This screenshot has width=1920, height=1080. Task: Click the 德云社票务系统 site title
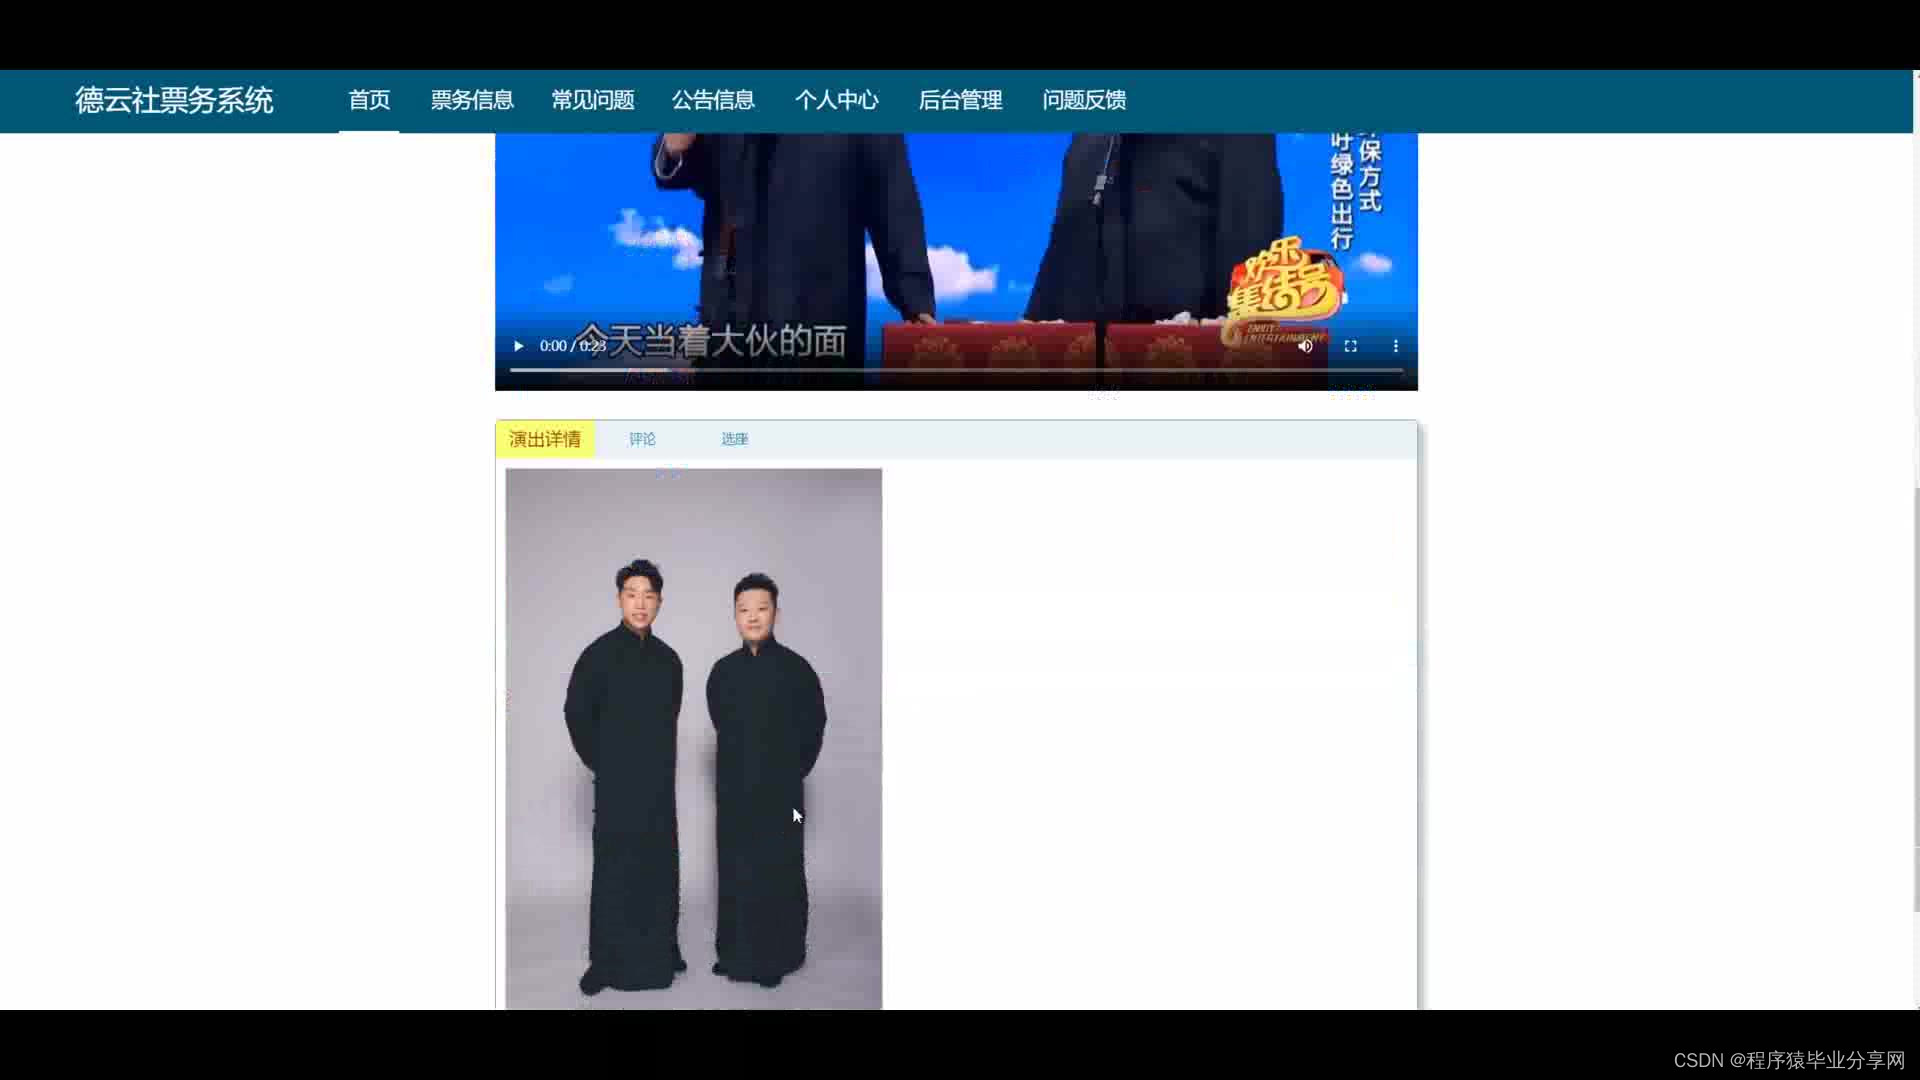point(174,100)
